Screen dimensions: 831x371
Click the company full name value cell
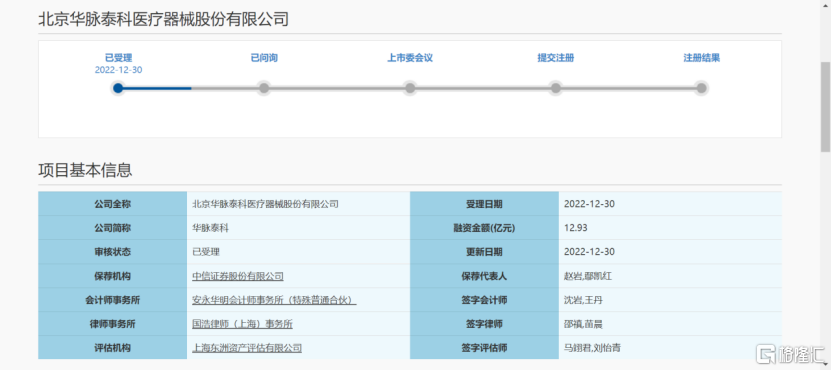[298, 204]
